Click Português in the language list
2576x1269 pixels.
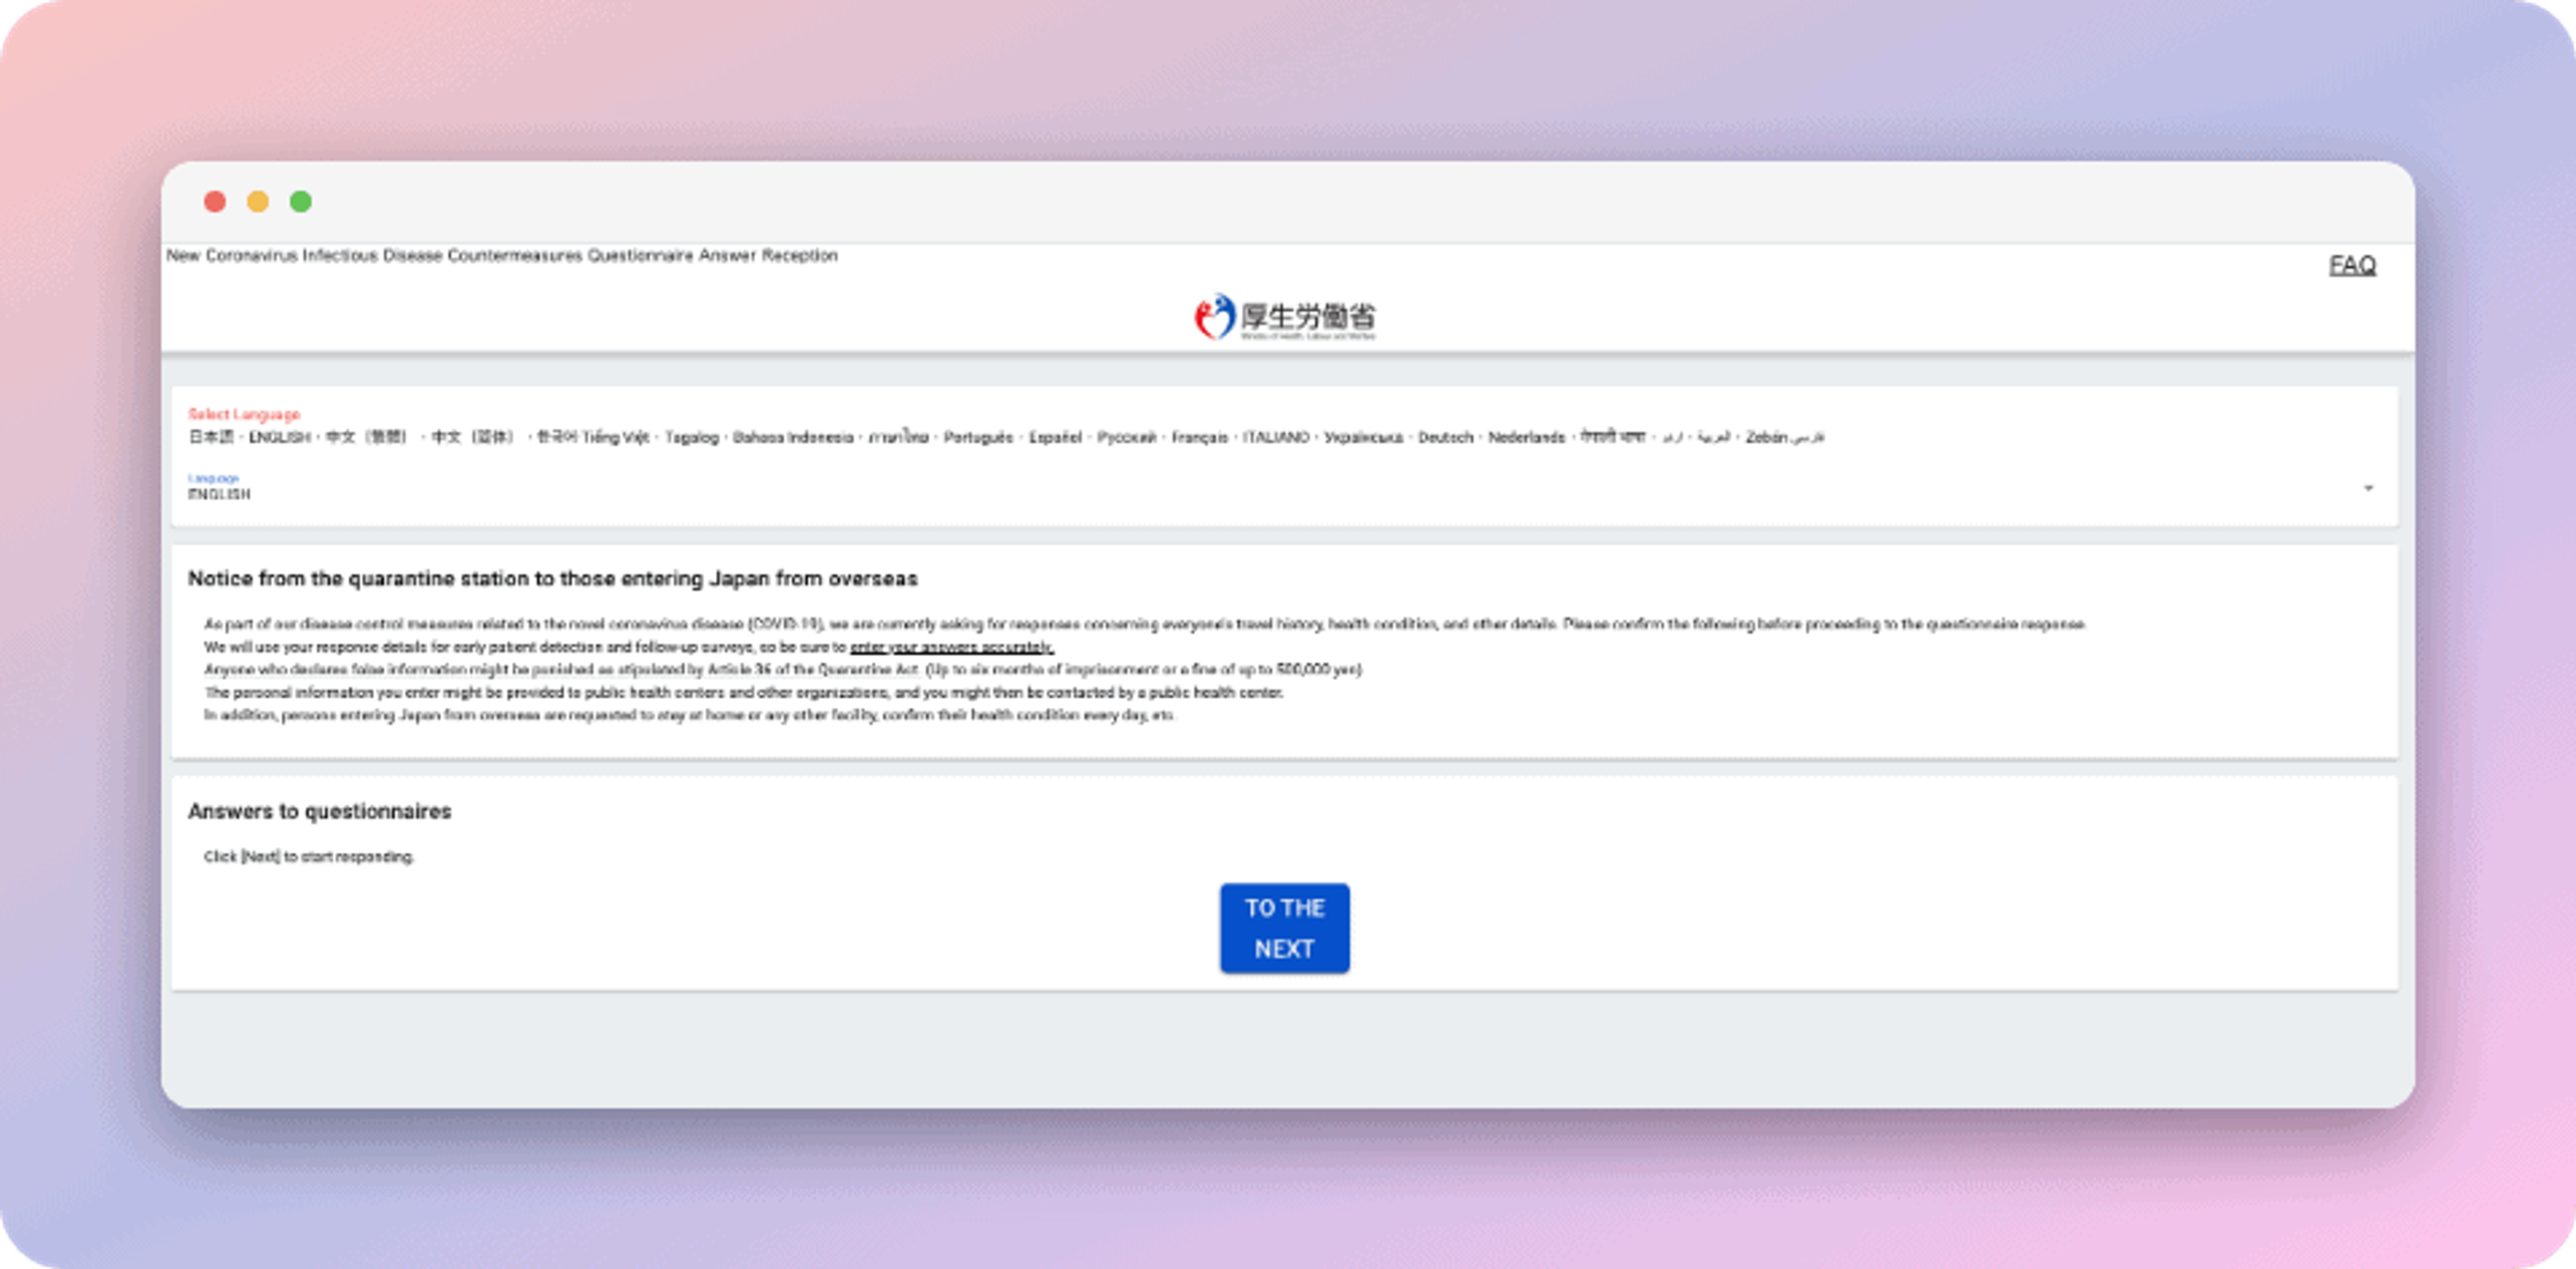coord(978,437)
